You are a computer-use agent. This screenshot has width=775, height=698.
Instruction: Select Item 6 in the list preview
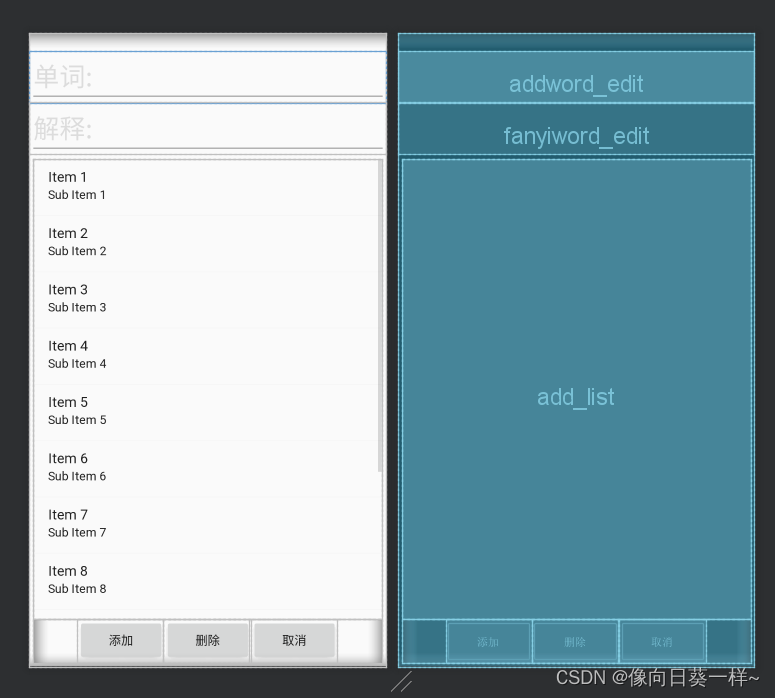(x=205, y=467)
